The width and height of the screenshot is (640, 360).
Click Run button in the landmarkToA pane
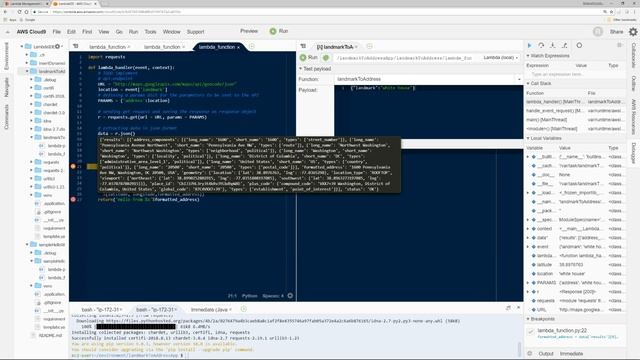(309, 58)
